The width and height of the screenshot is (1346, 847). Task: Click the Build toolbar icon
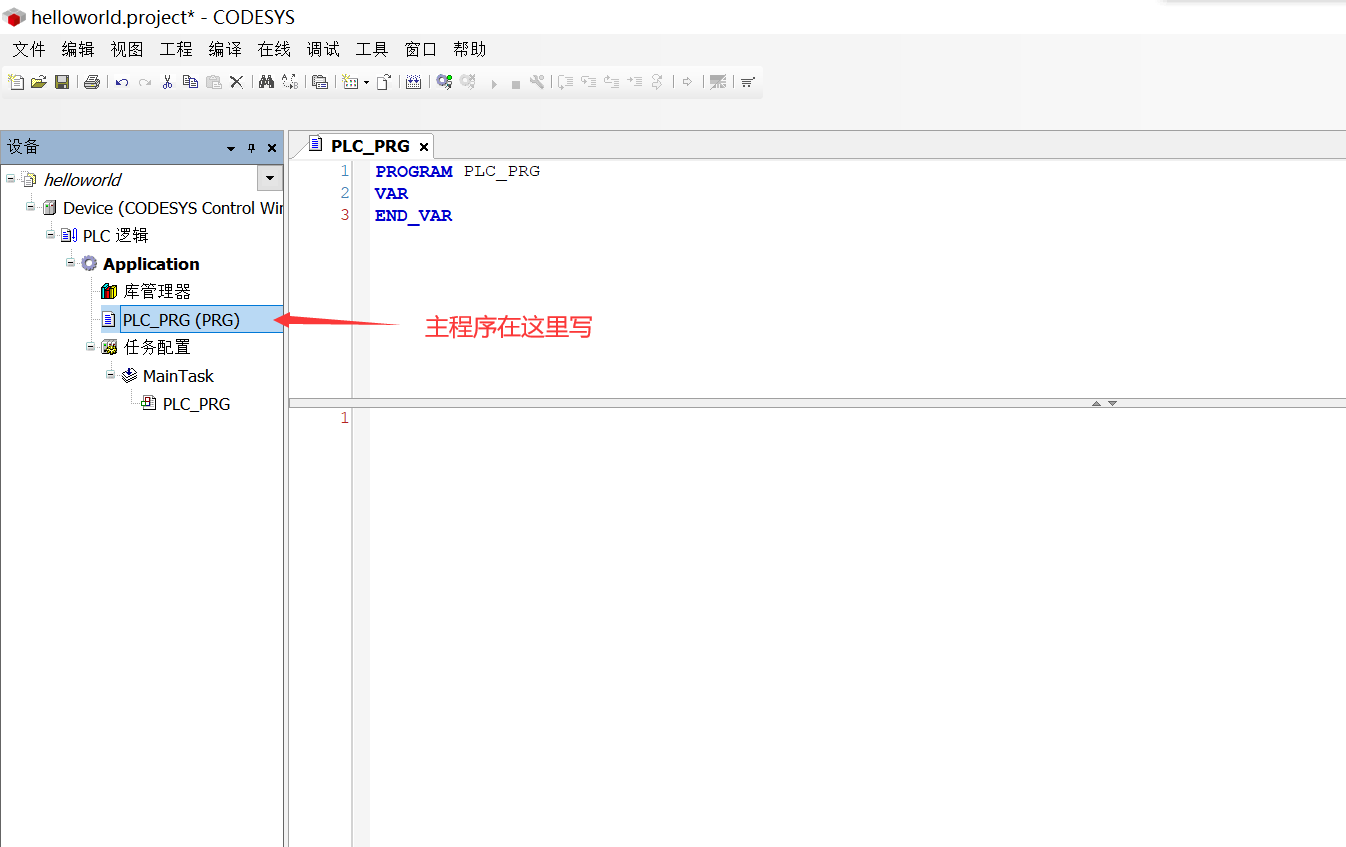tap(414, 81)
